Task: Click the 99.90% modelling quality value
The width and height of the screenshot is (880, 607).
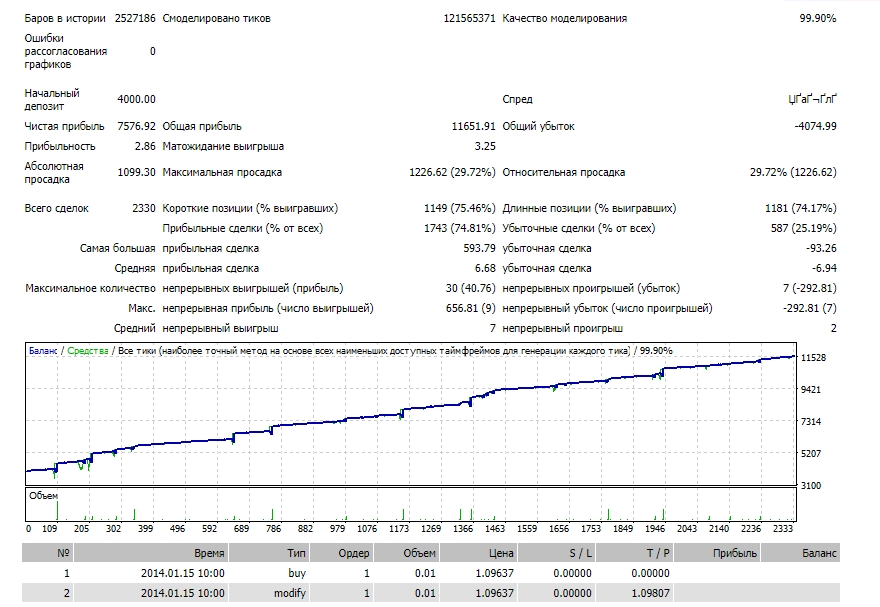Action: click(818, 18)
